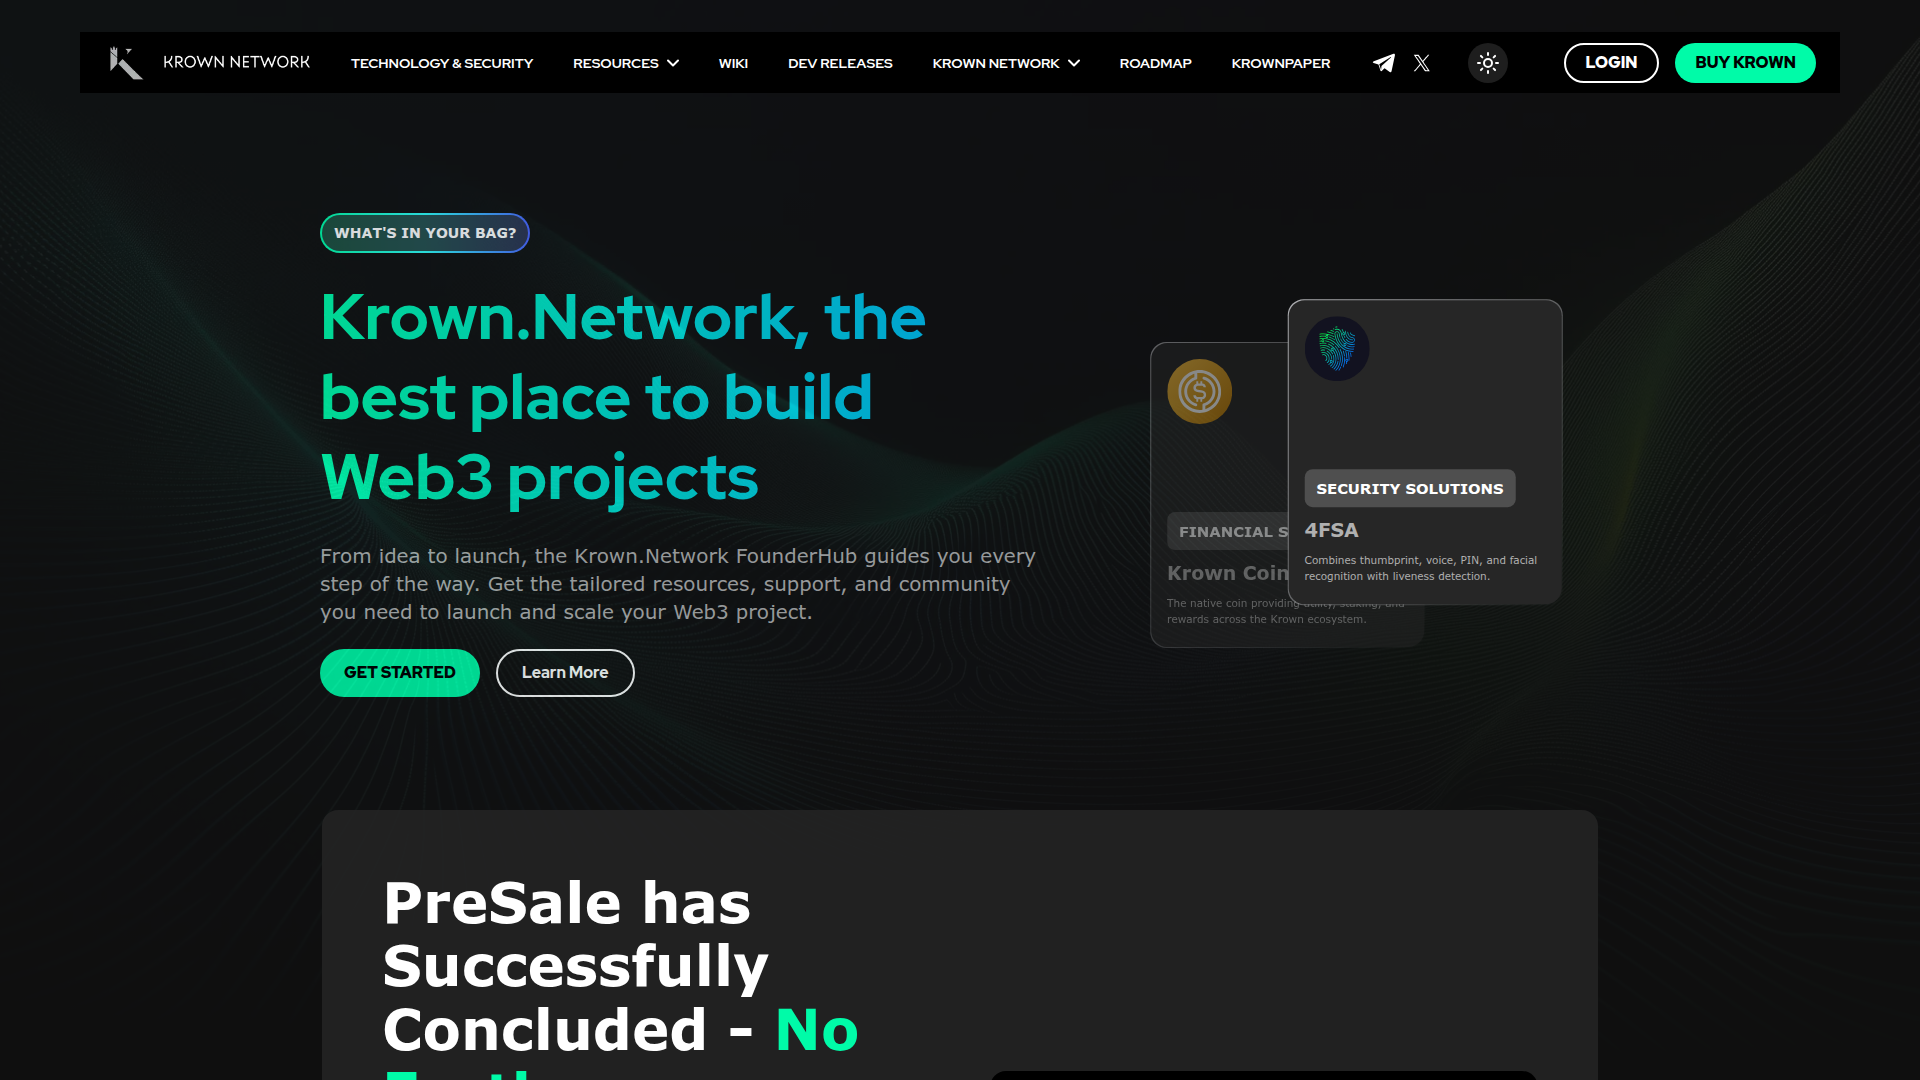1920x1080 pixels.
Task: Open the X social icon
Action: [x=1421, y=63]
